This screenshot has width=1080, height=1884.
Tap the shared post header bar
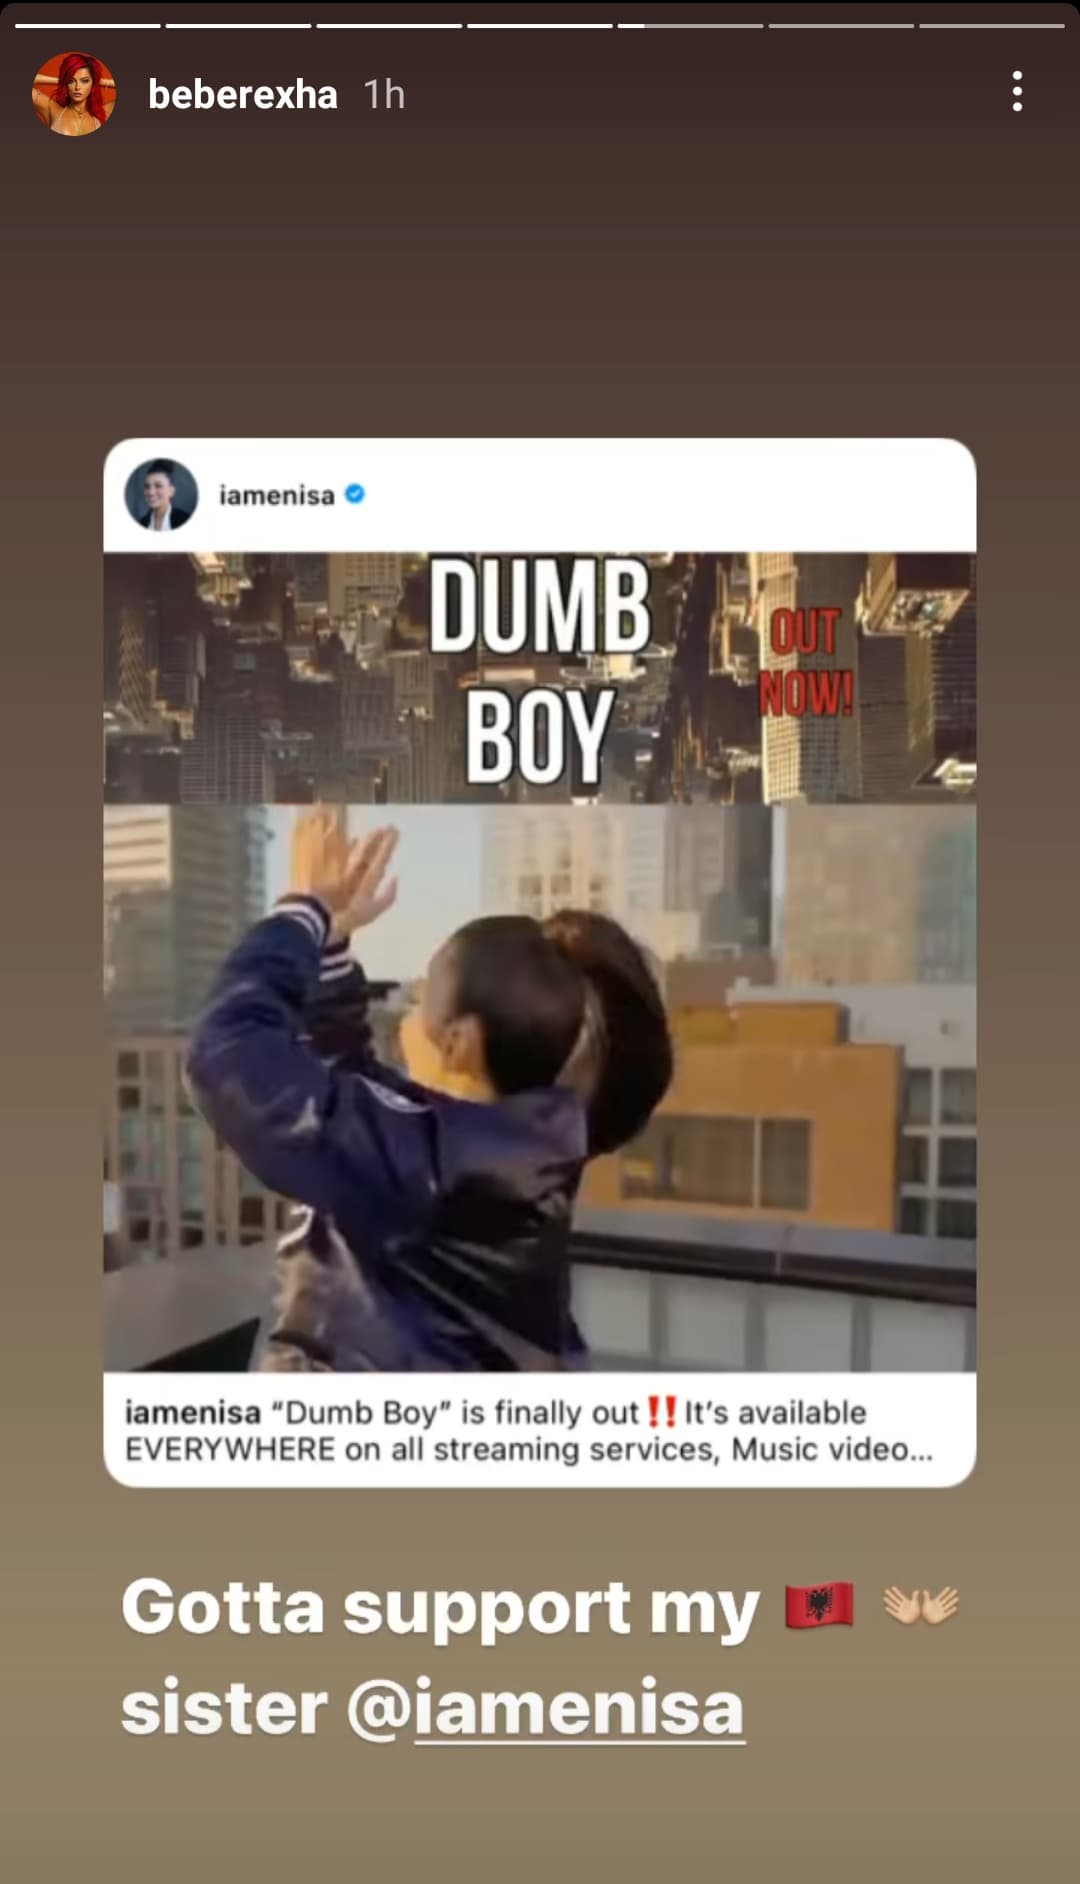click(x=540, y=495)
